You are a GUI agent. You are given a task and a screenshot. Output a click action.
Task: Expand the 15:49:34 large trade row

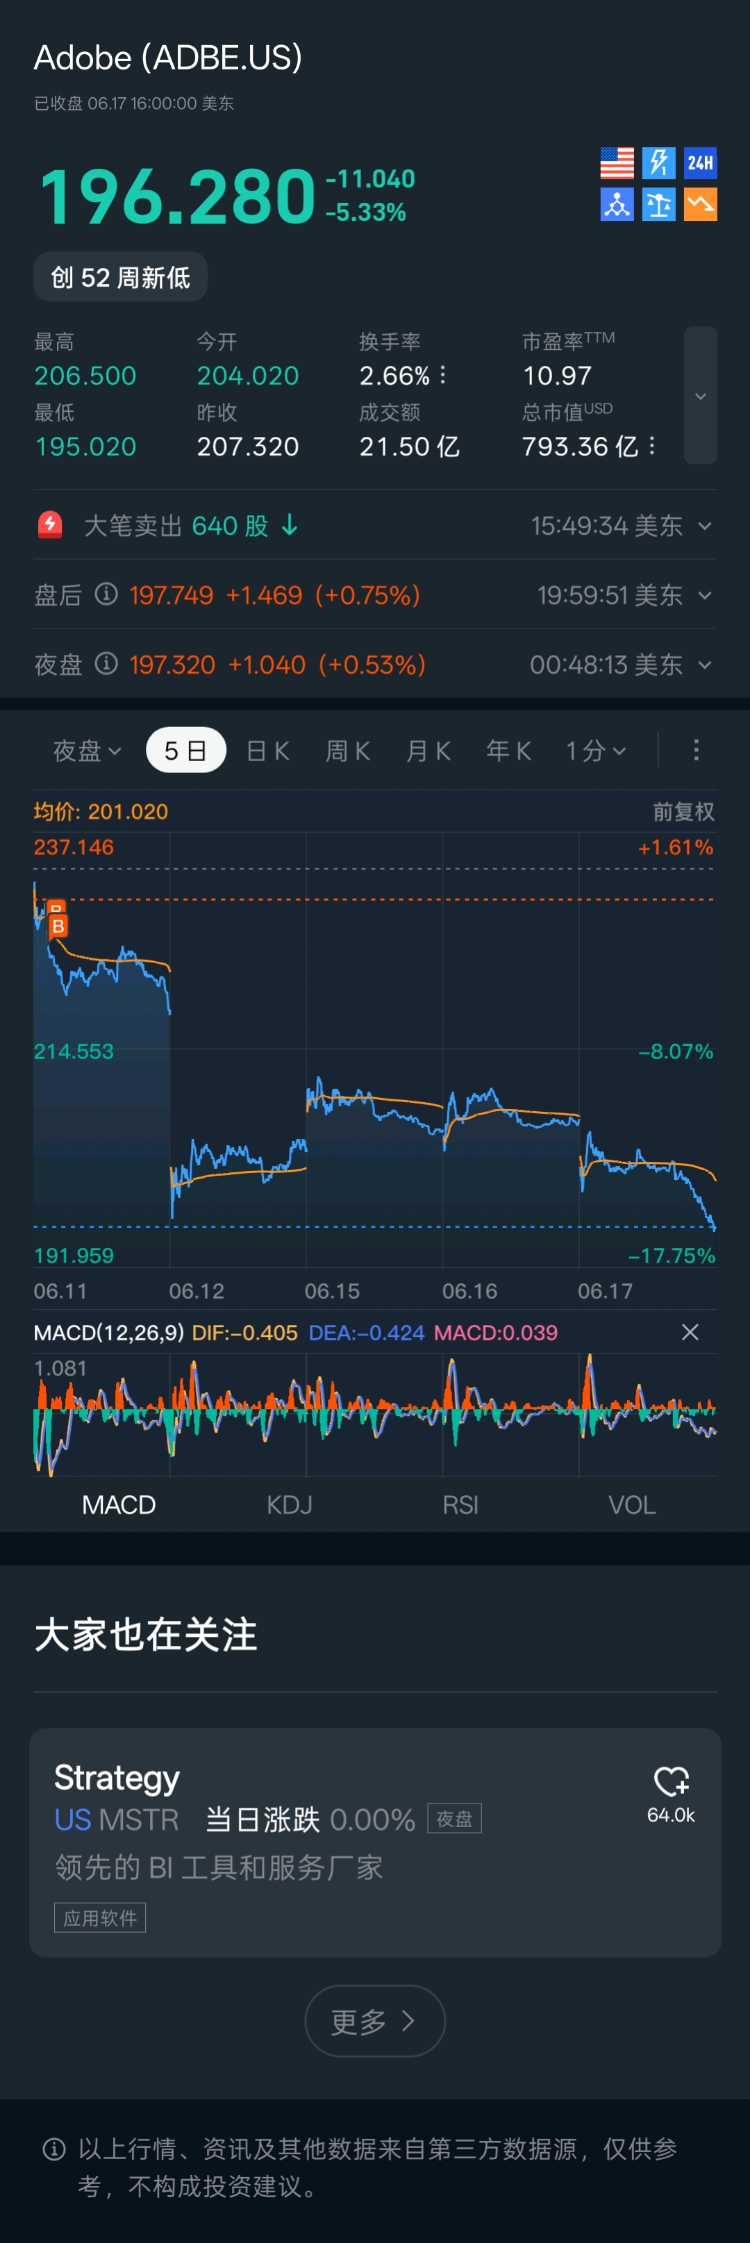[x=705, y=526]
